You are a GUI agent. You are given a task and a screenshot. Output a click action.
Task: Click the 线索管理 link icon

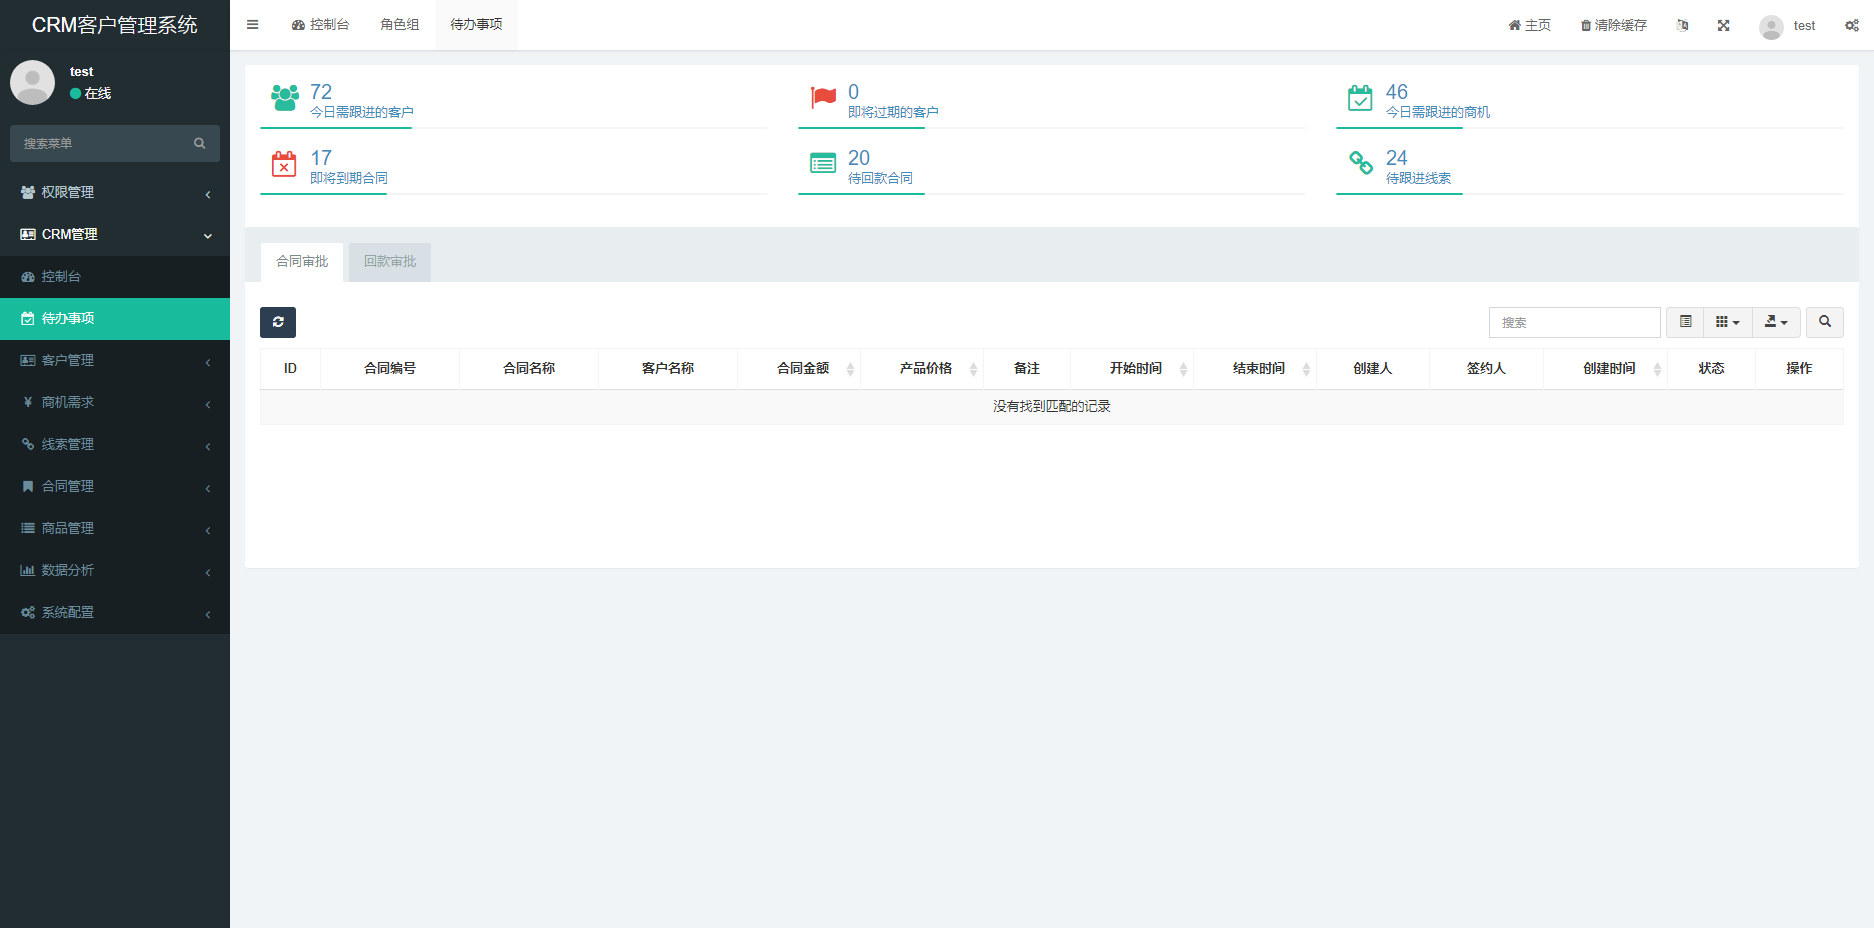pyautogui.click(x=28, y=444)
